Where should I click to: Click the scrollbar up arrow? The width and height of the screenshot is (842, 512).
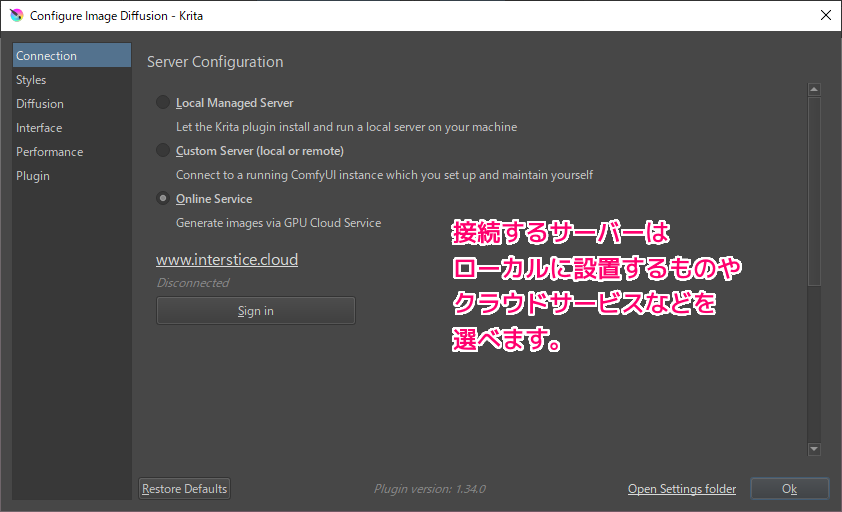[x=814, y=89]
